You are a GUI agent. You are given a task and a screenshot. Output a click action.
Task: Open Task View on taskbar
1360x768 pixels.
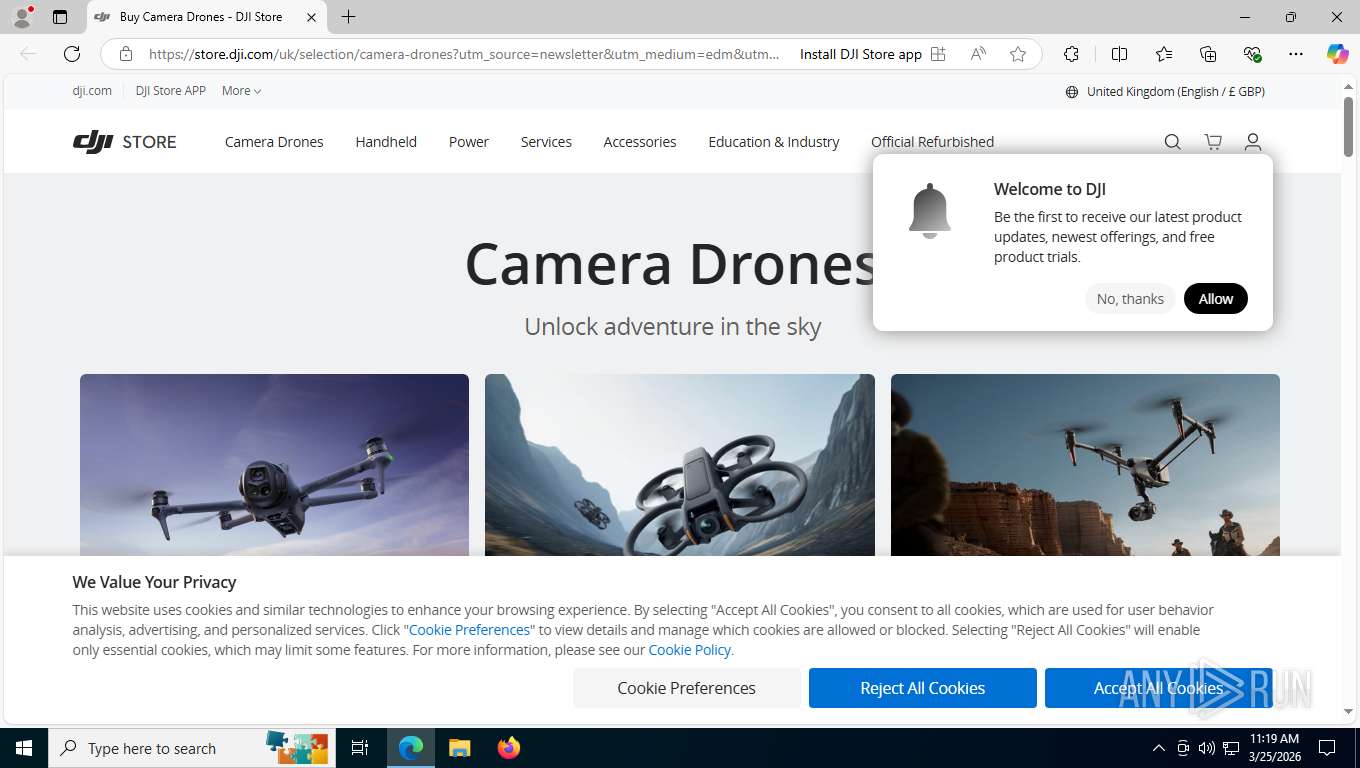(360, 748)
